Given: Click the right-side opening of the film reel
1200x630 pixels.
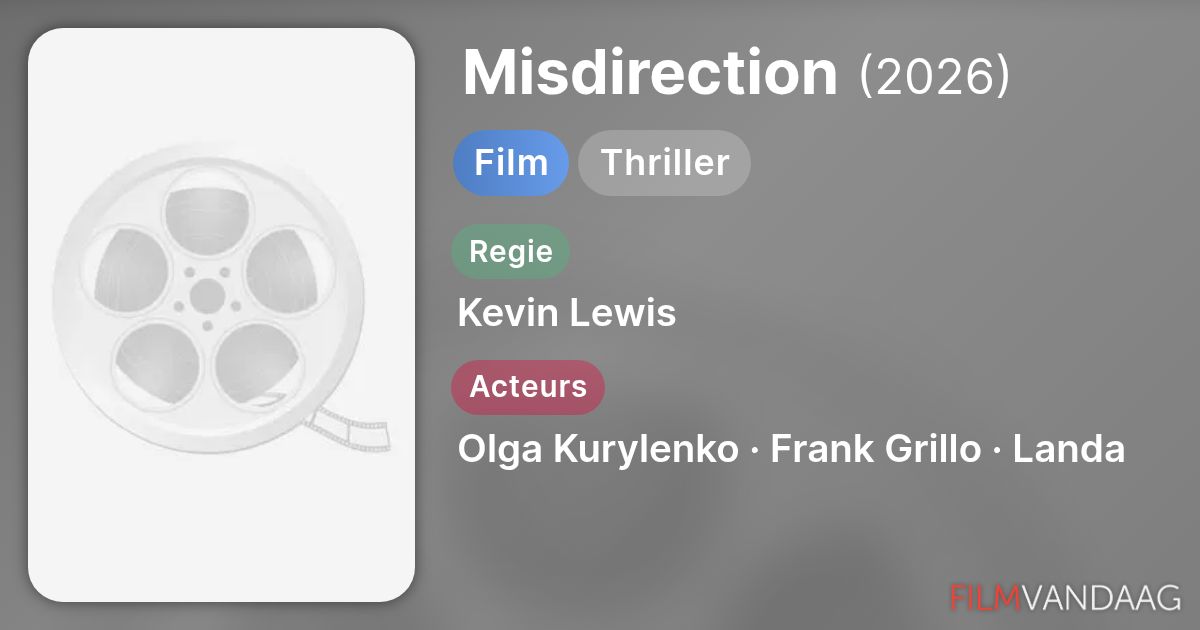Looking at the screenshot, I should coord(285,268).
